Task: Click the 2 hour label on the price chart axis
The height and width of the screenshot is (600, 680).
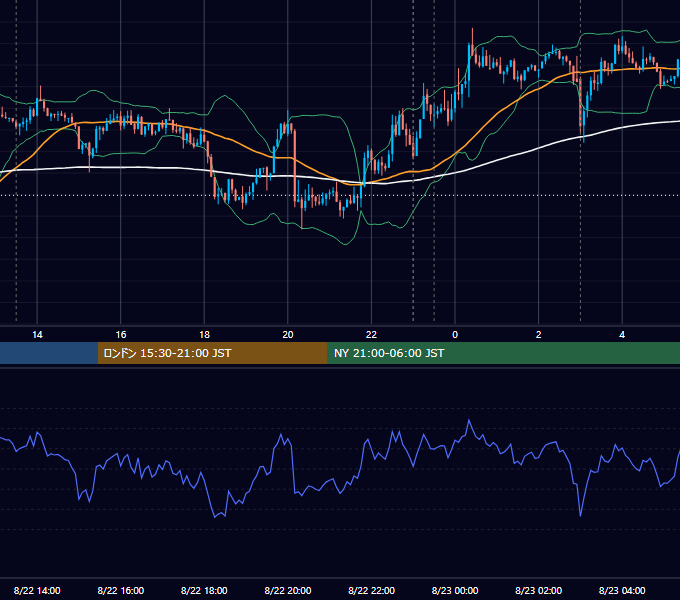Action: (x=539, y=335)
